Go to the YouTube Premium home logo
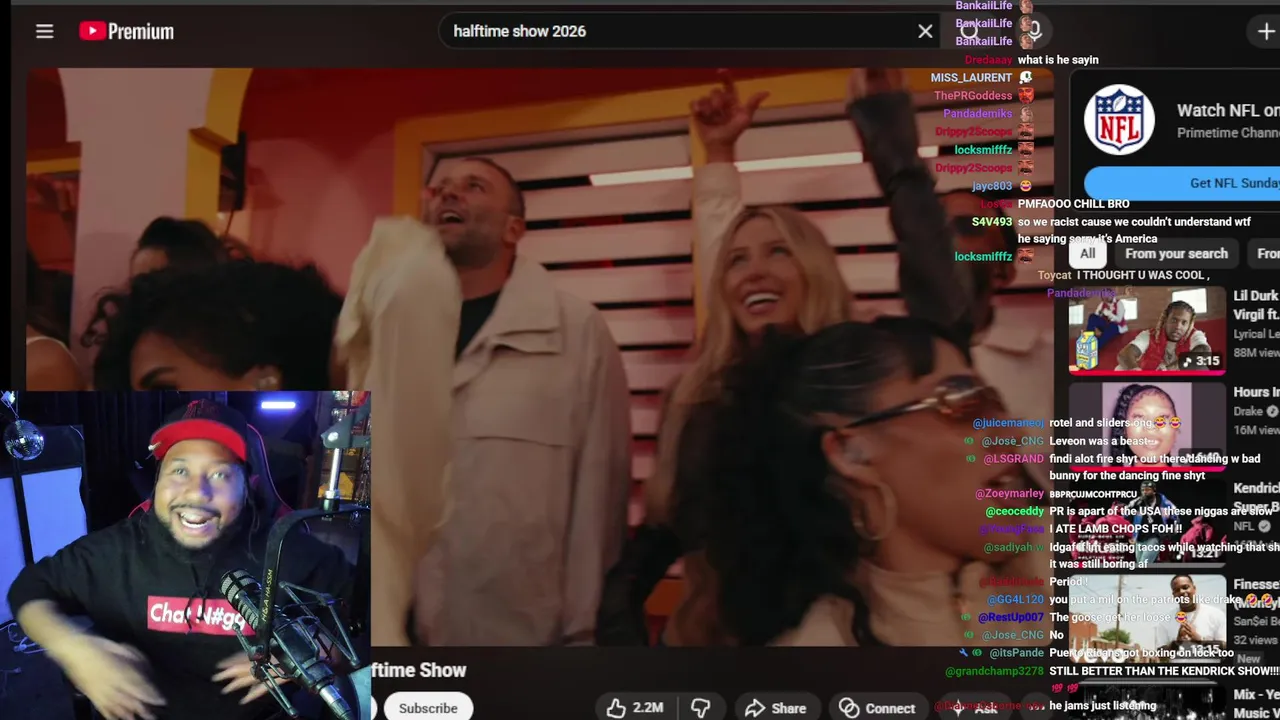1280x720 pixels. (127, 31)
